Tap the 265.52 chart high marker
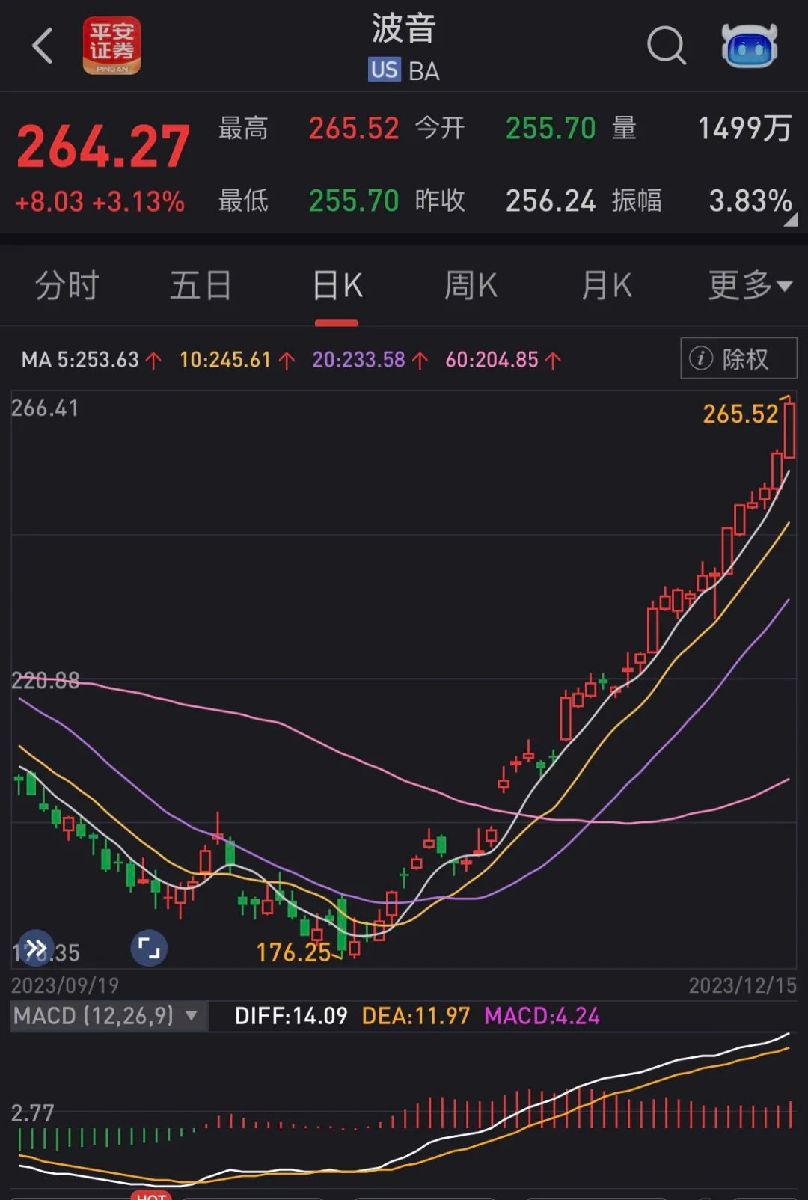The image size is (808, 1200). pyautogui.click(x=740, y=414)
